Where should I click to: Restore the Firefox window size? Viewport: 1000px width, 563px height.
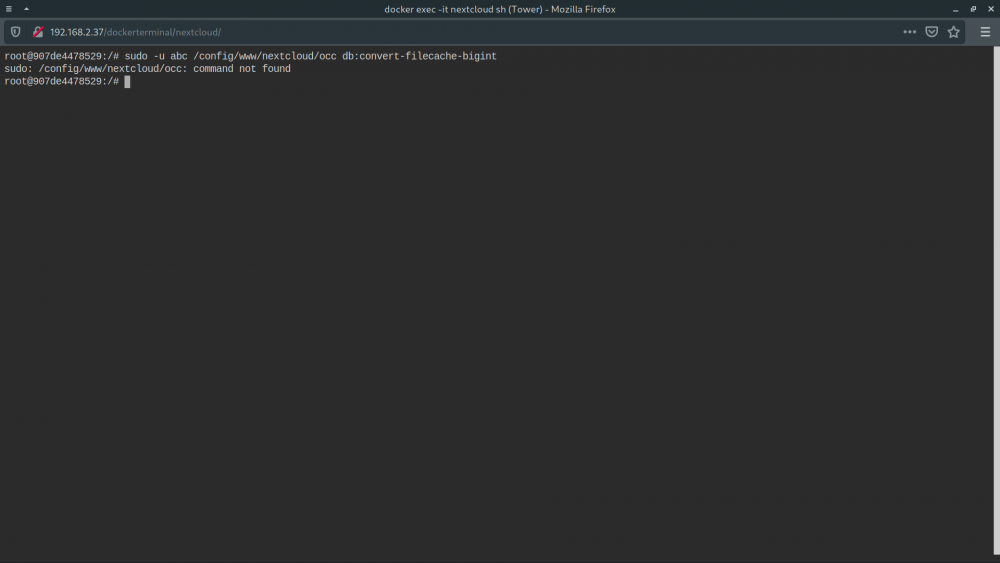(x=973, y=9)
